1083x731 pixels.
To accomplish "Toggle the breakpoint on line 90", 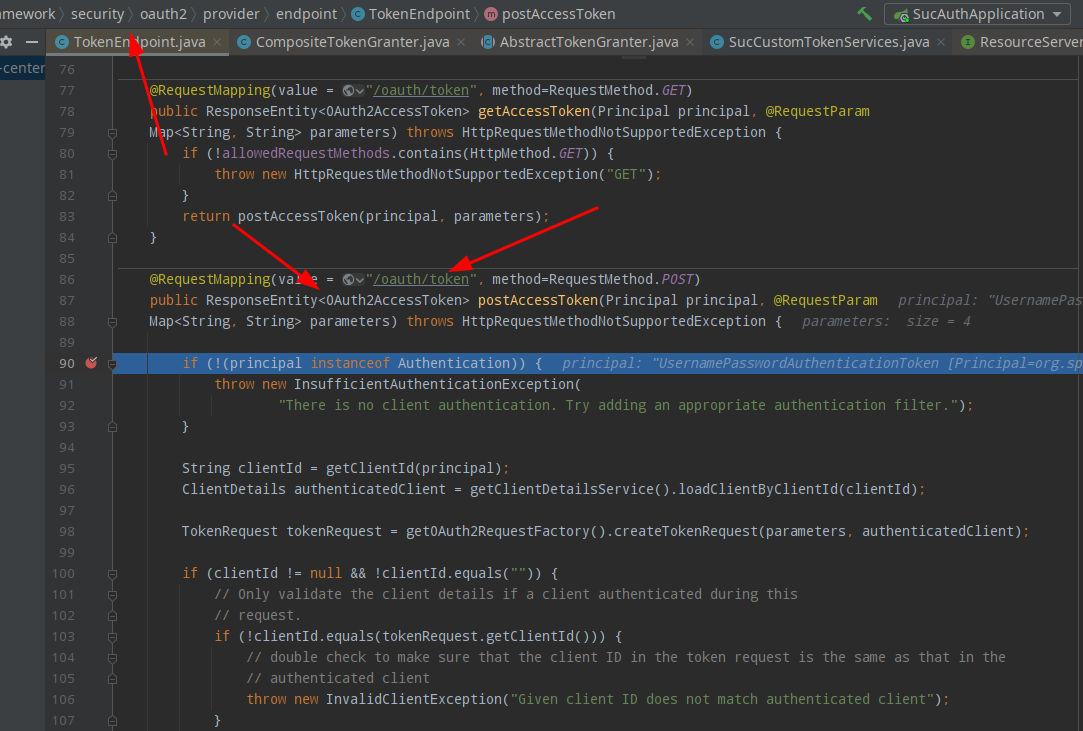I will click(x=91, y=363).
